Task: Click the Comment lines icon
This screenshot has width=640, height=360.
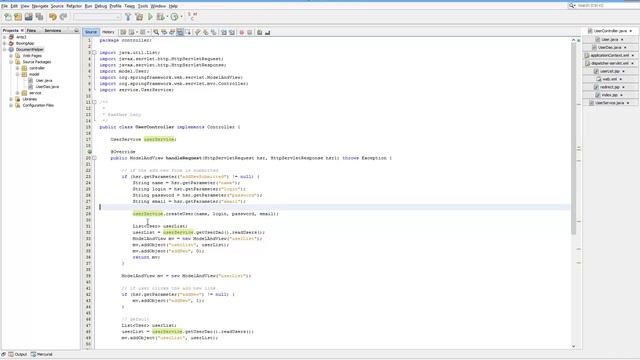Action: (x=260, y=32)
